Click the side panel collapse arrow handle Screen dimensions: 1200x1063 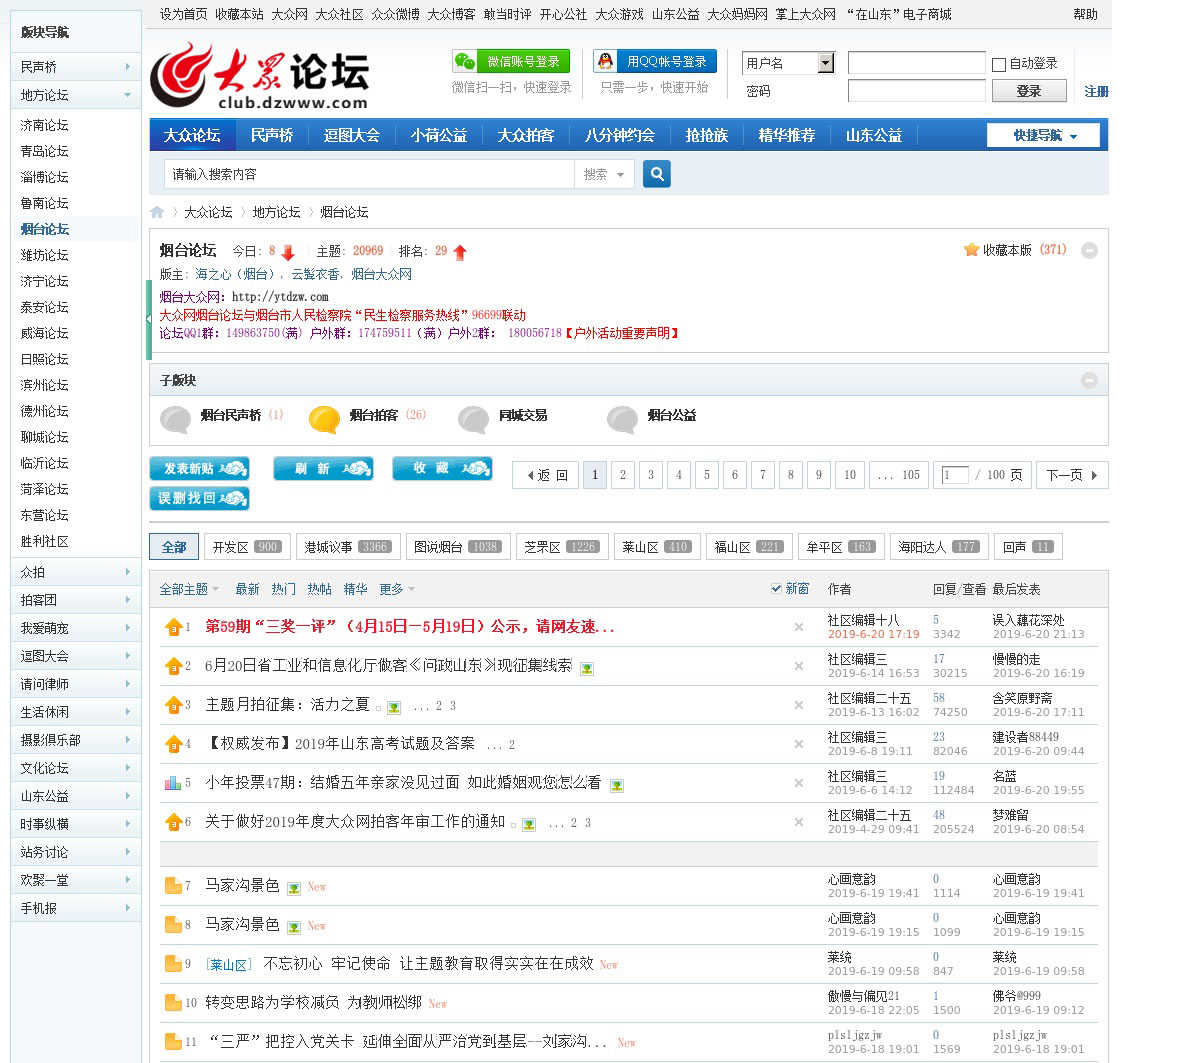pyautogui.click(x=150, y=320)
